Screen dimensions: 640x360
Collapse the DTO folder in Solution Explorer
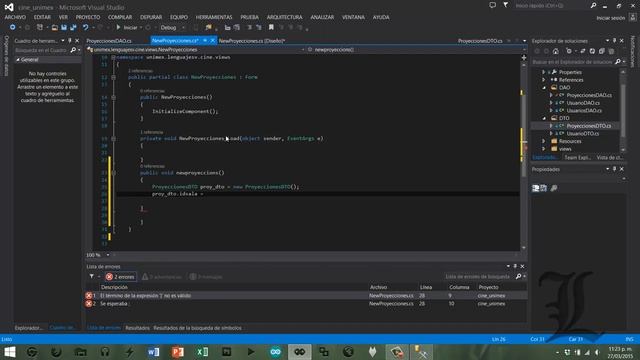(543, 118)
